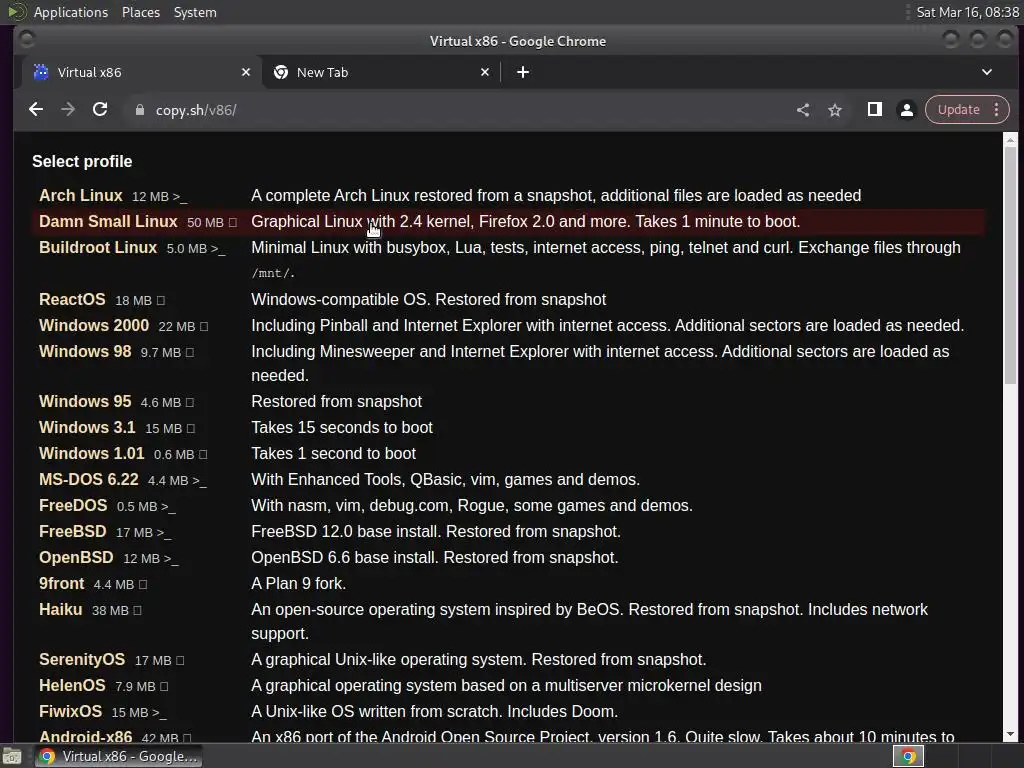Click the browser forward arrow

pos(68,110)
